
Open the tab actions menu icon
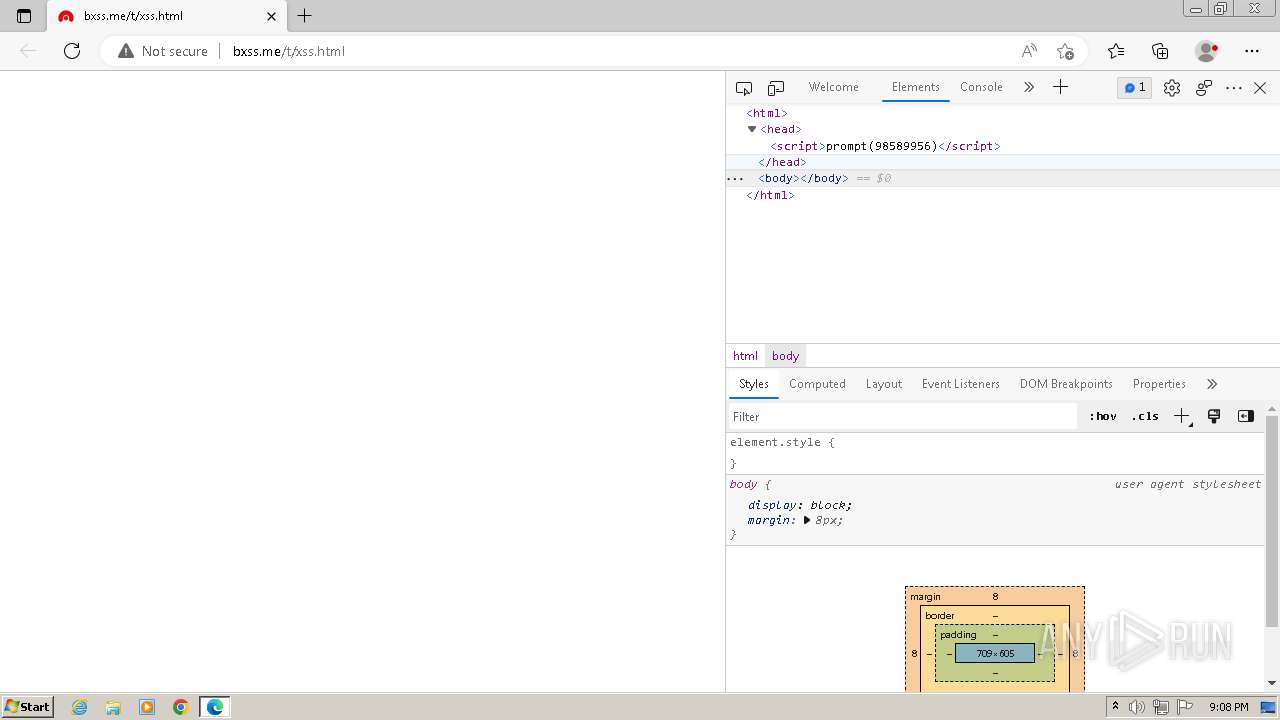[x=24, y=16]
